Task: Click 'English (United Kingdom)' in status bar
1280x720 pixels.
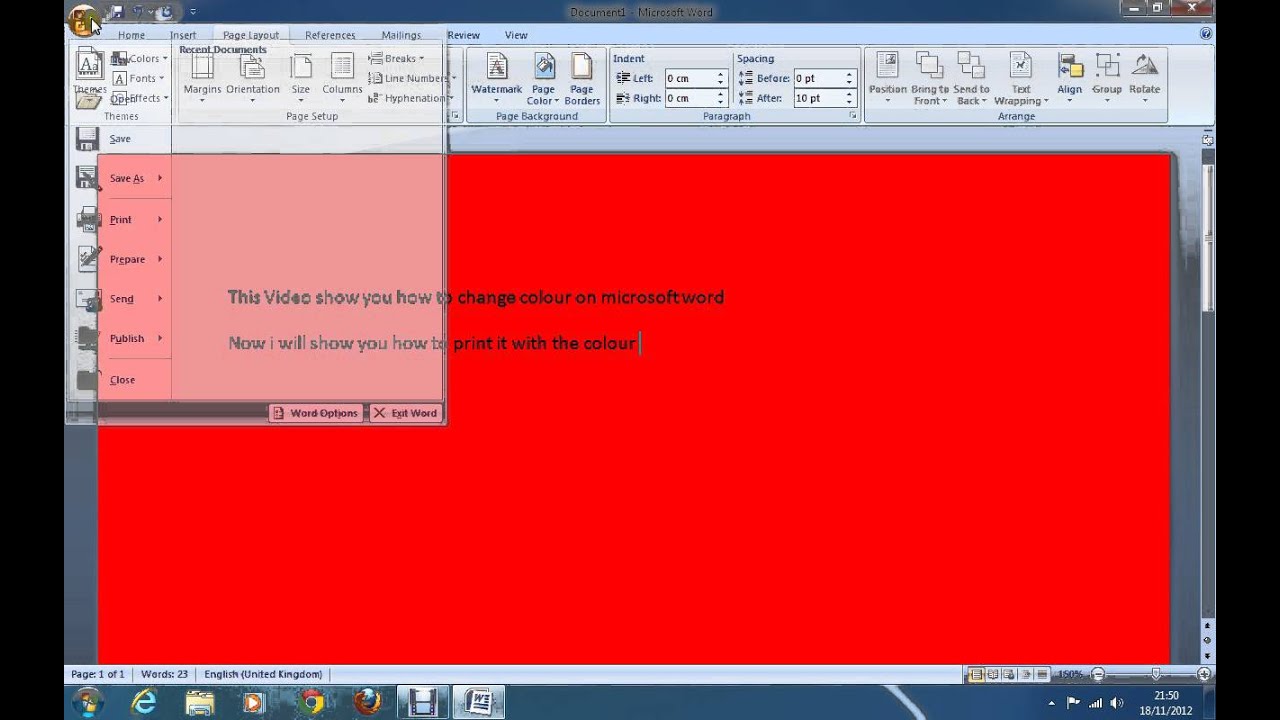Action: pyautogui.click(x=263, y=674)
